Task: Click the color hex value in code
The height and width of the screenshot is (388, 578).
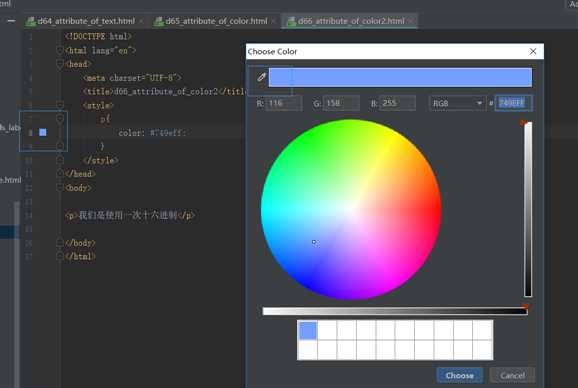Action: pyautogui.click(x=168, y=133)
